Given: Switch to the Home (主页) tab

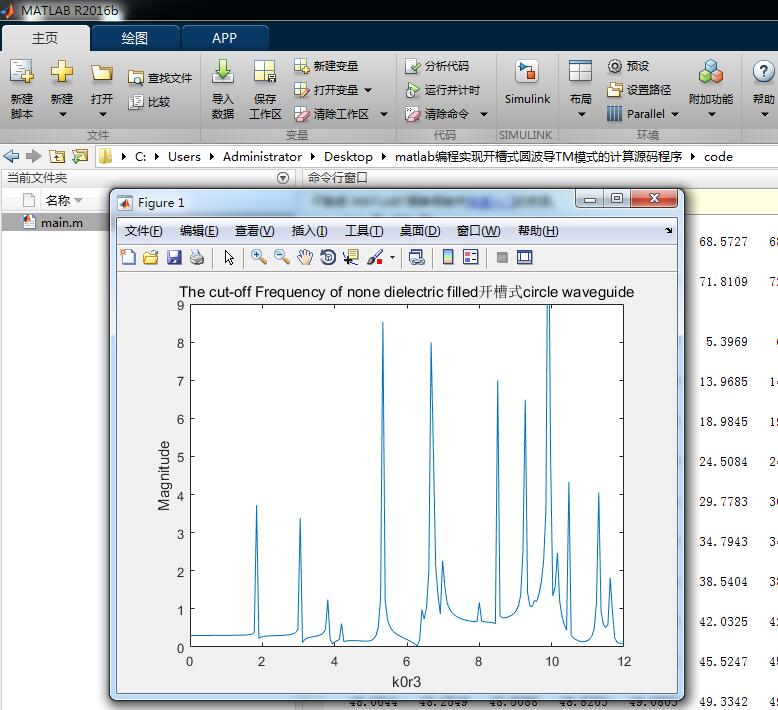Looking at the screenshot, I should [x=45, y=38].
